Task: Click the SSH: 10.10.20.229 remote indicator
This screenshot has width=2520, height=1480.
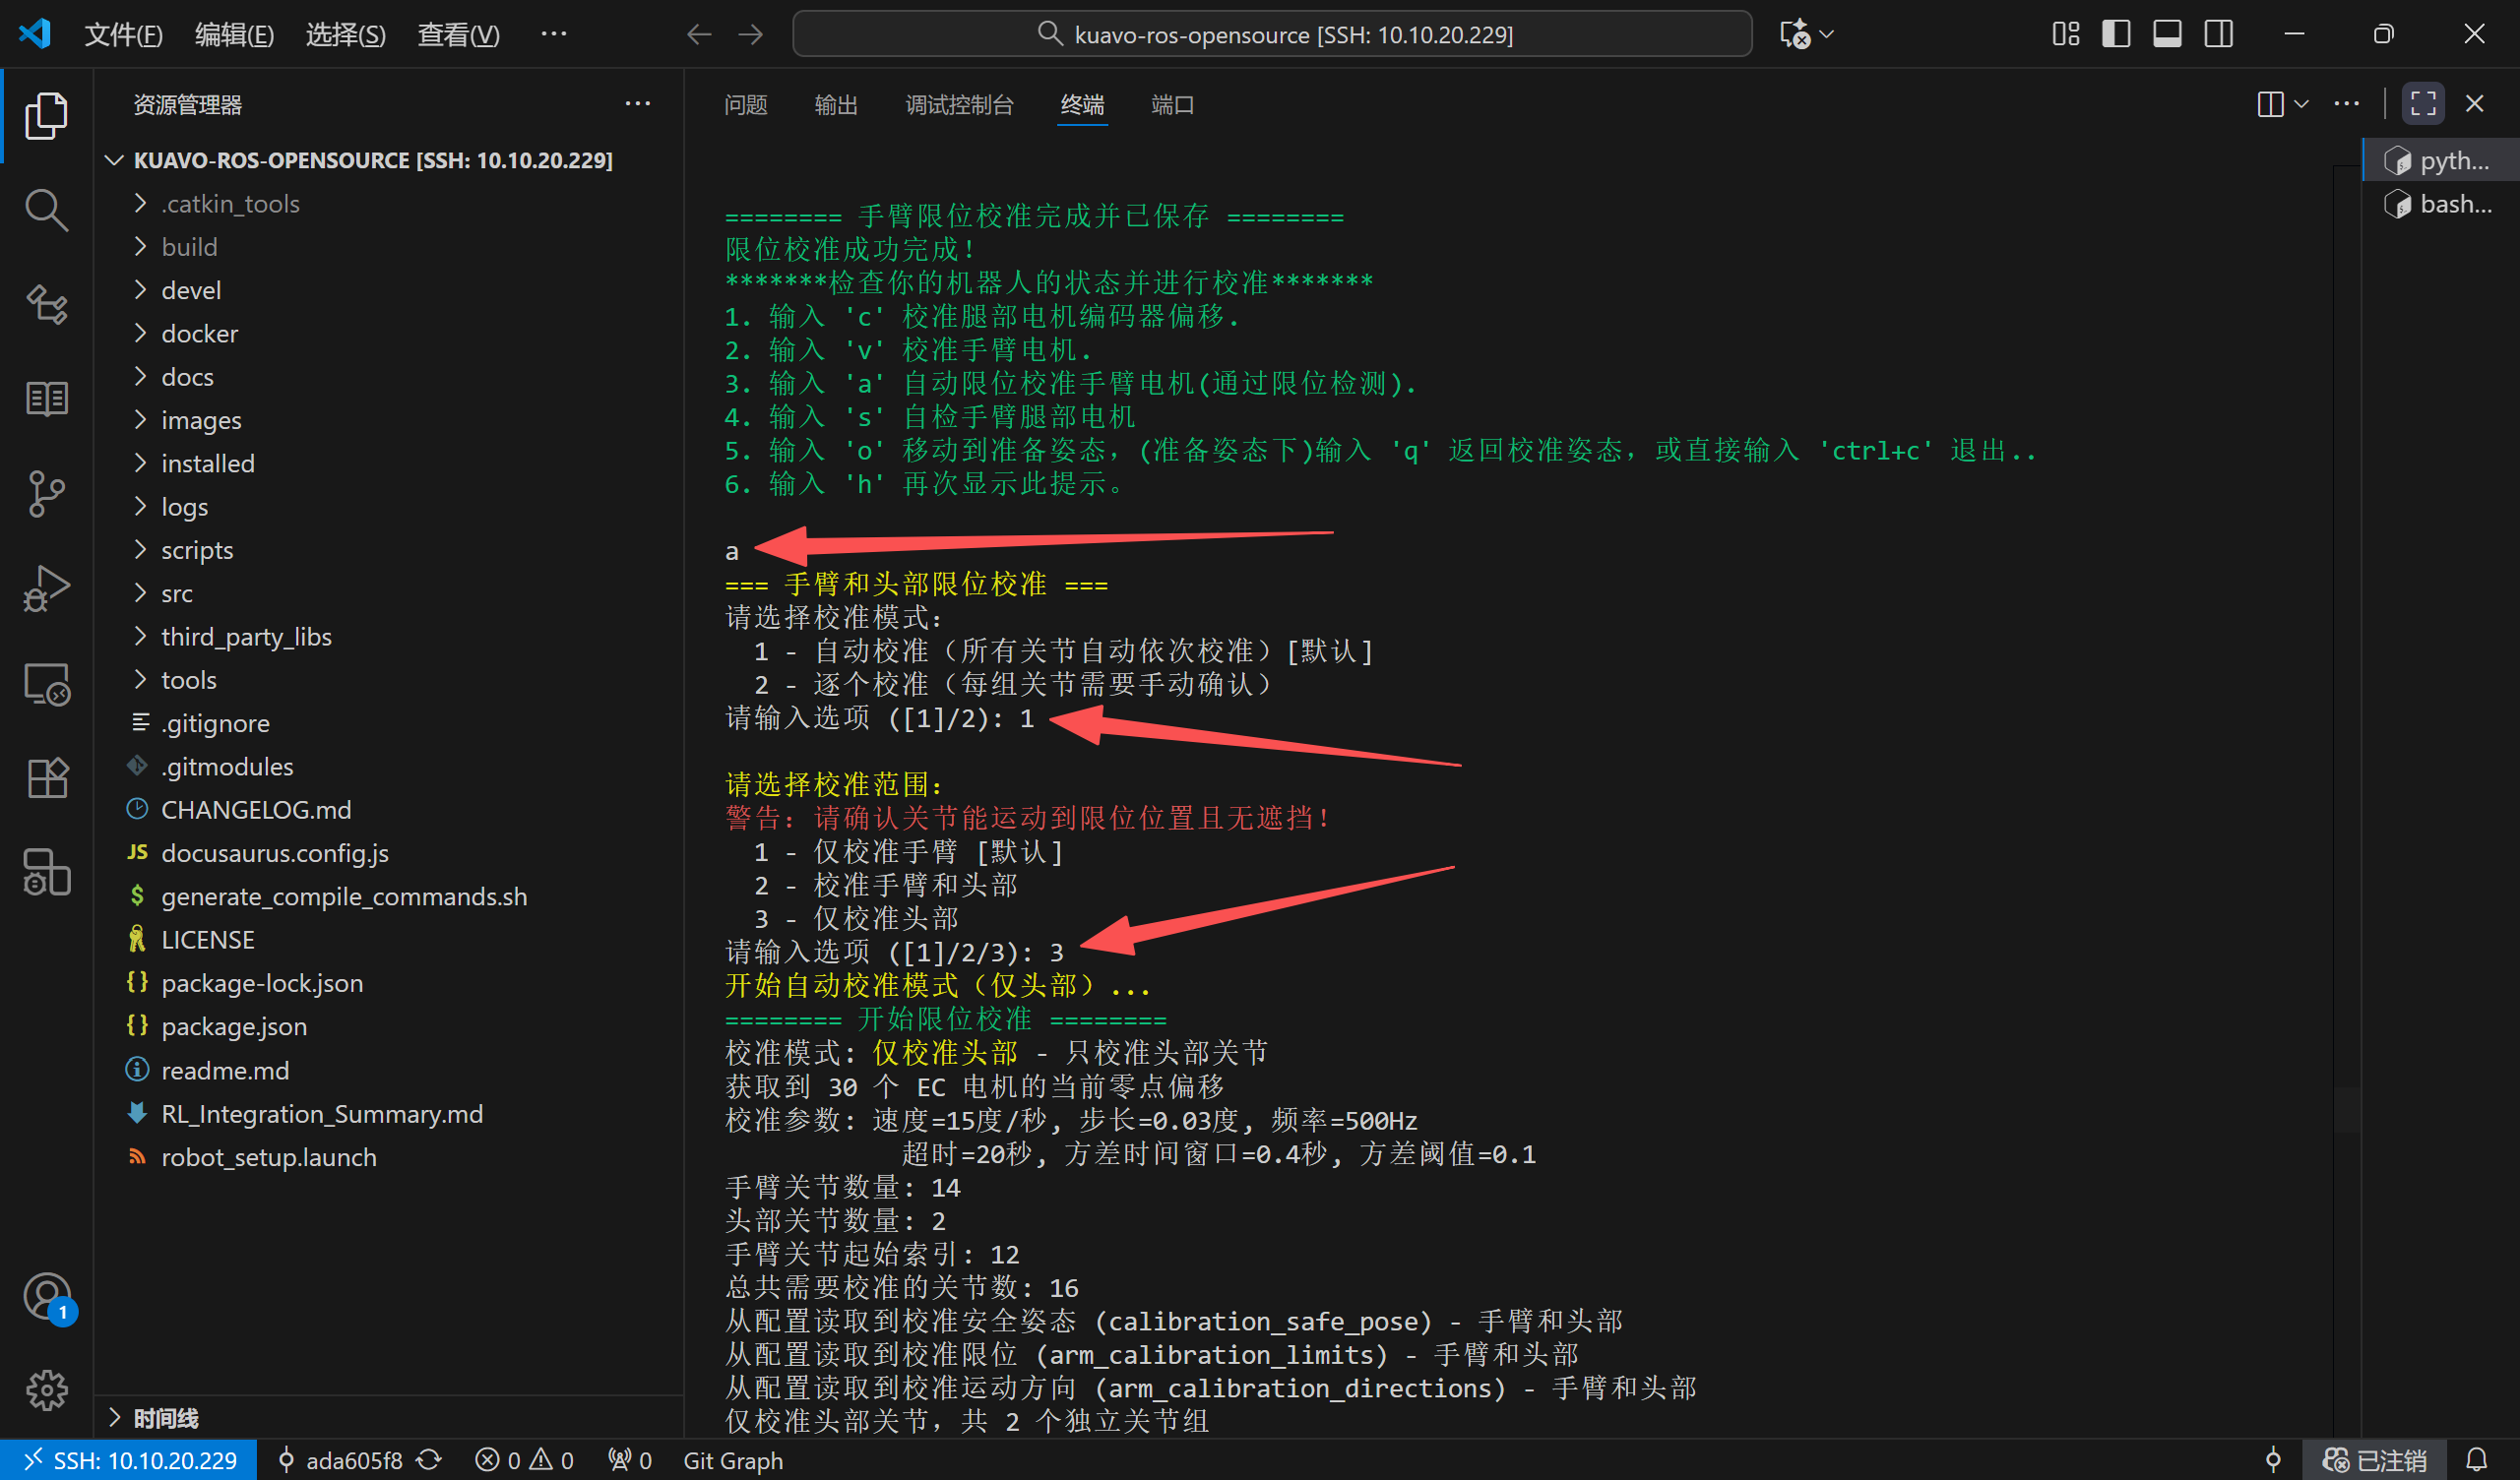Action: click(130, 1460)
